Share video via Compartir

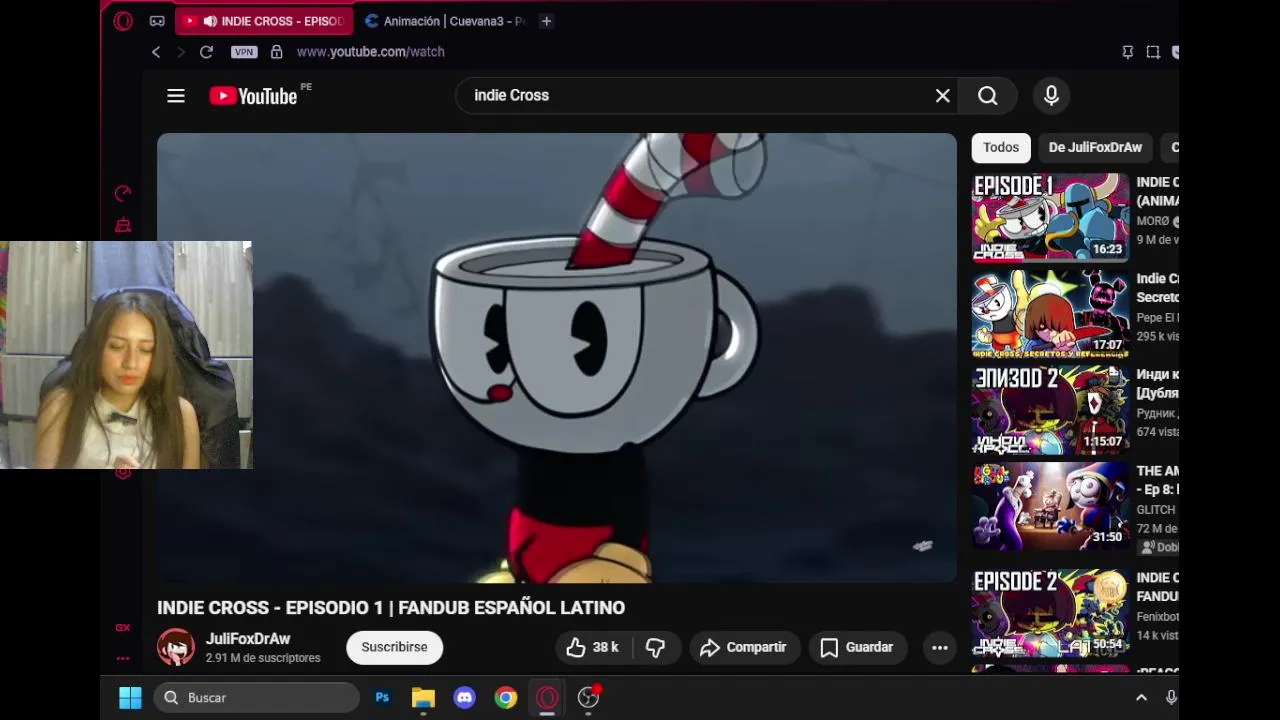tap(744, 647)
